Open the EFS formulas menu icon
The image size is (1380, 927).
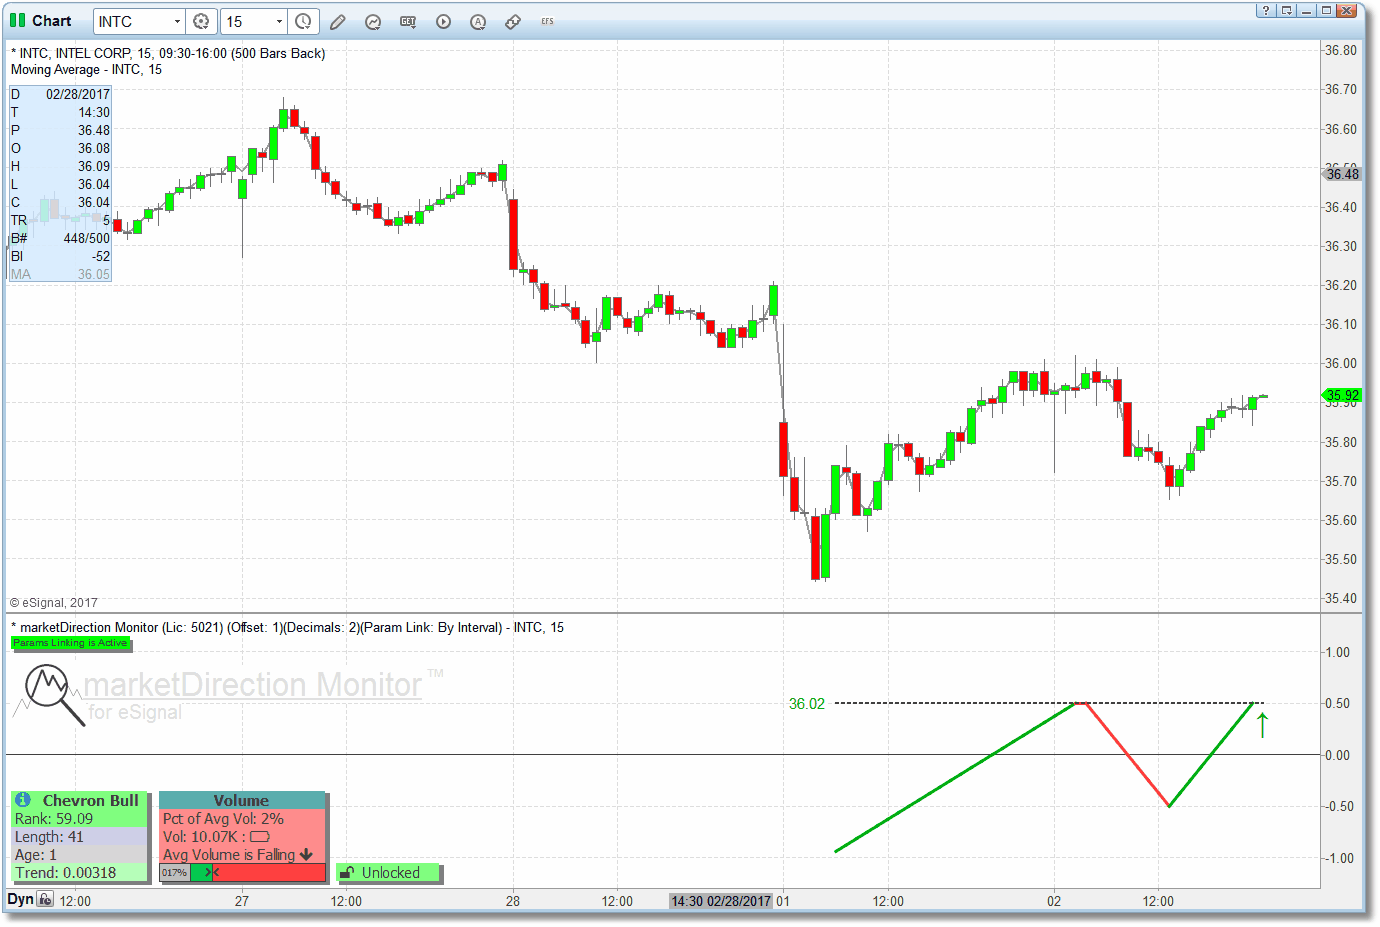pos(547,21)
